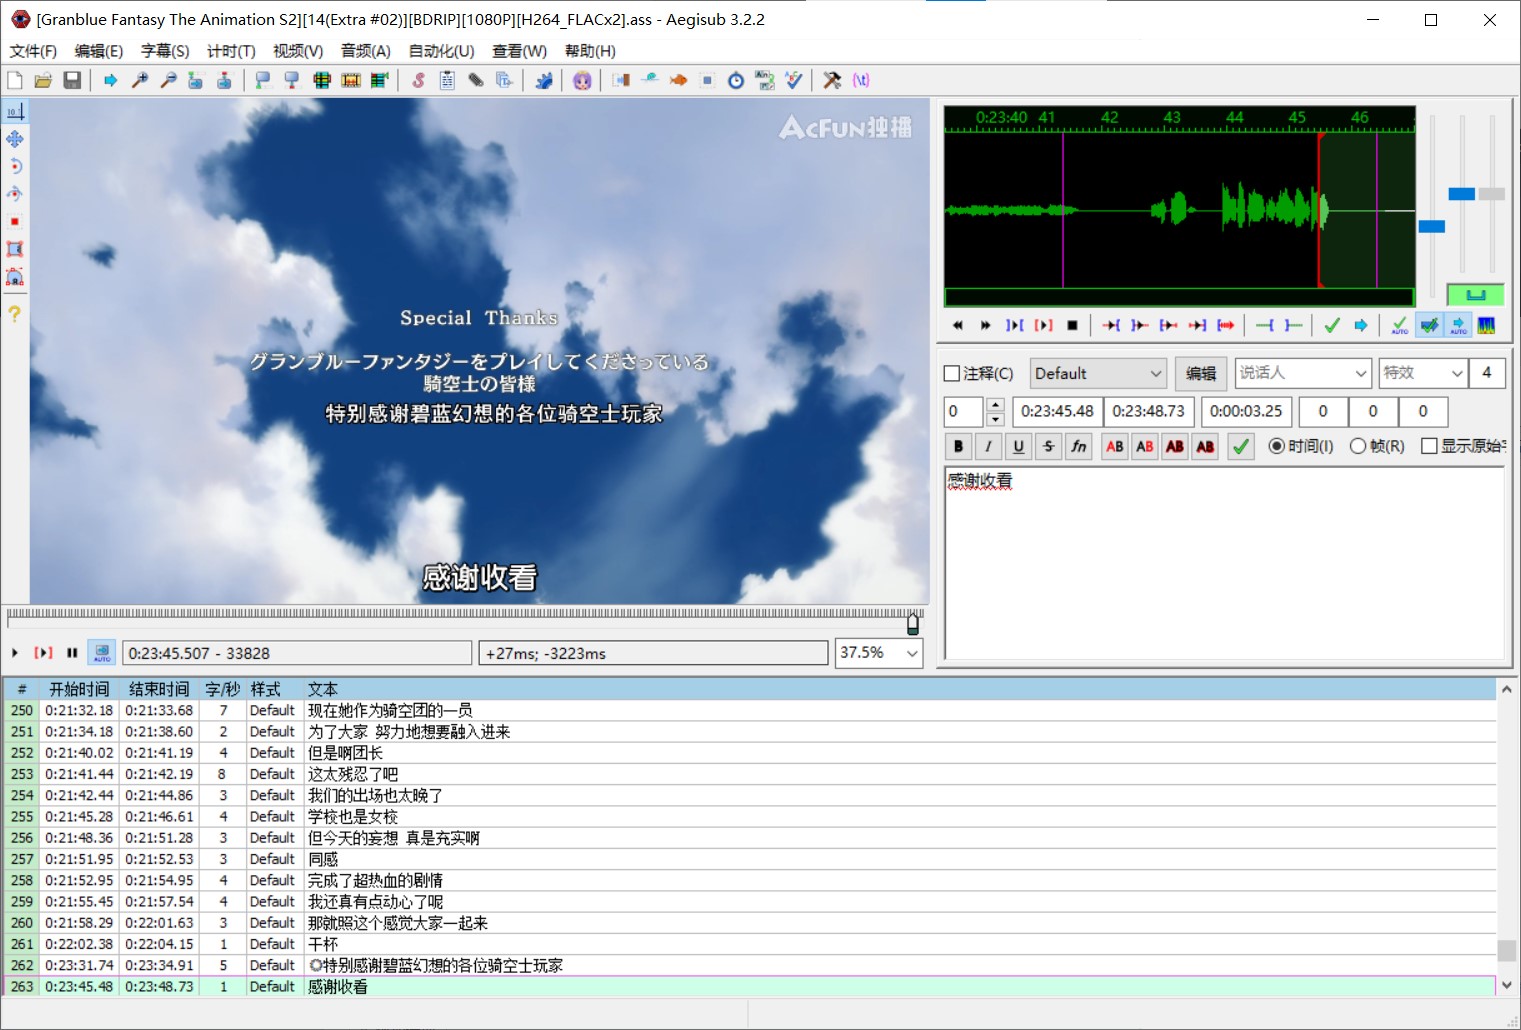This screenshot has width=1521, height=1030.
Task: Apply italic formatting with I button
Action: pyautogui.click(x=988, y=446)
